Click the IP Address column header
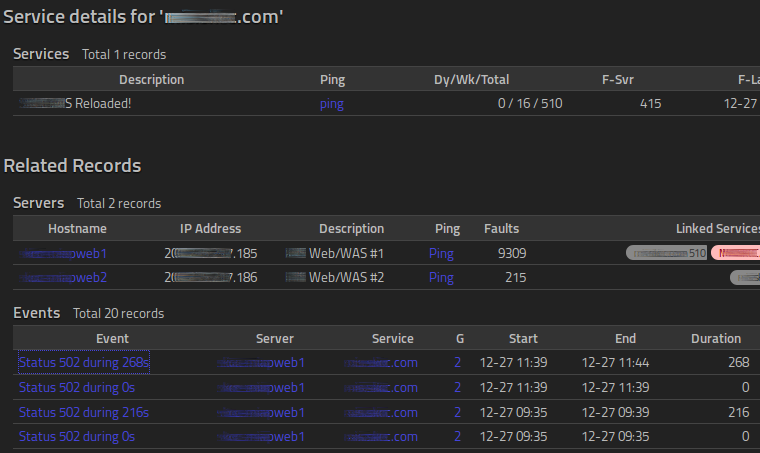This screenshot has height=453, width=760. click(x=210, y=228)
